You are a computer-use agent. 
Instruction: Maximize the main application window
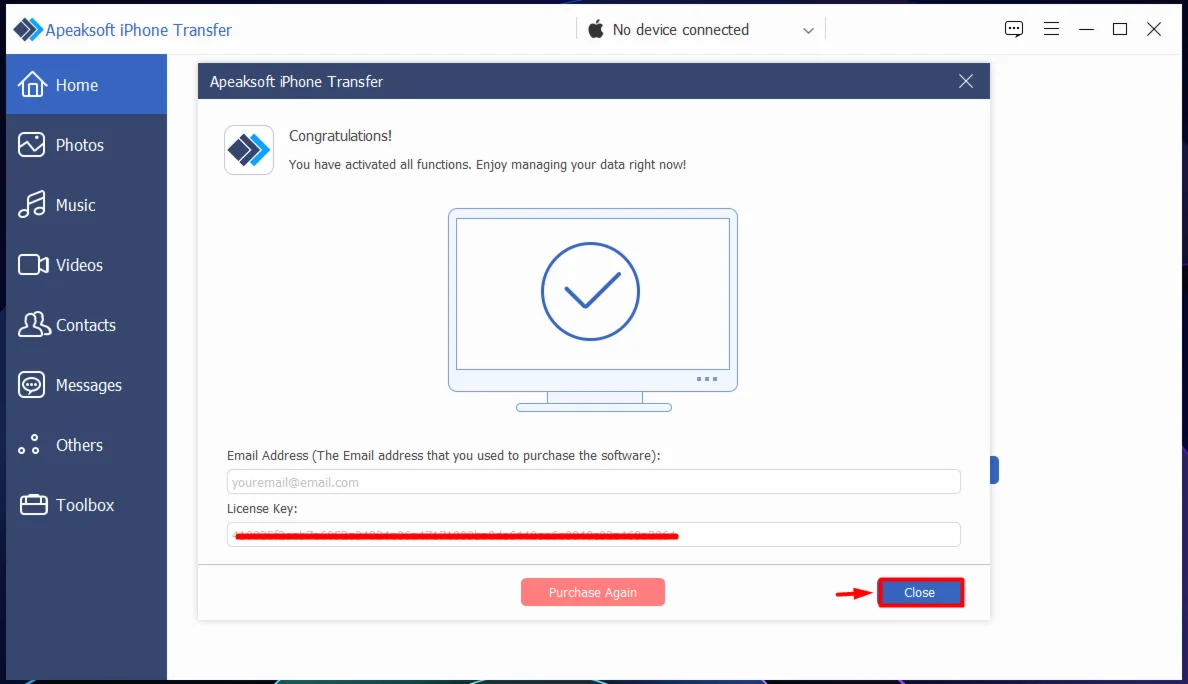pos(1120,29)
